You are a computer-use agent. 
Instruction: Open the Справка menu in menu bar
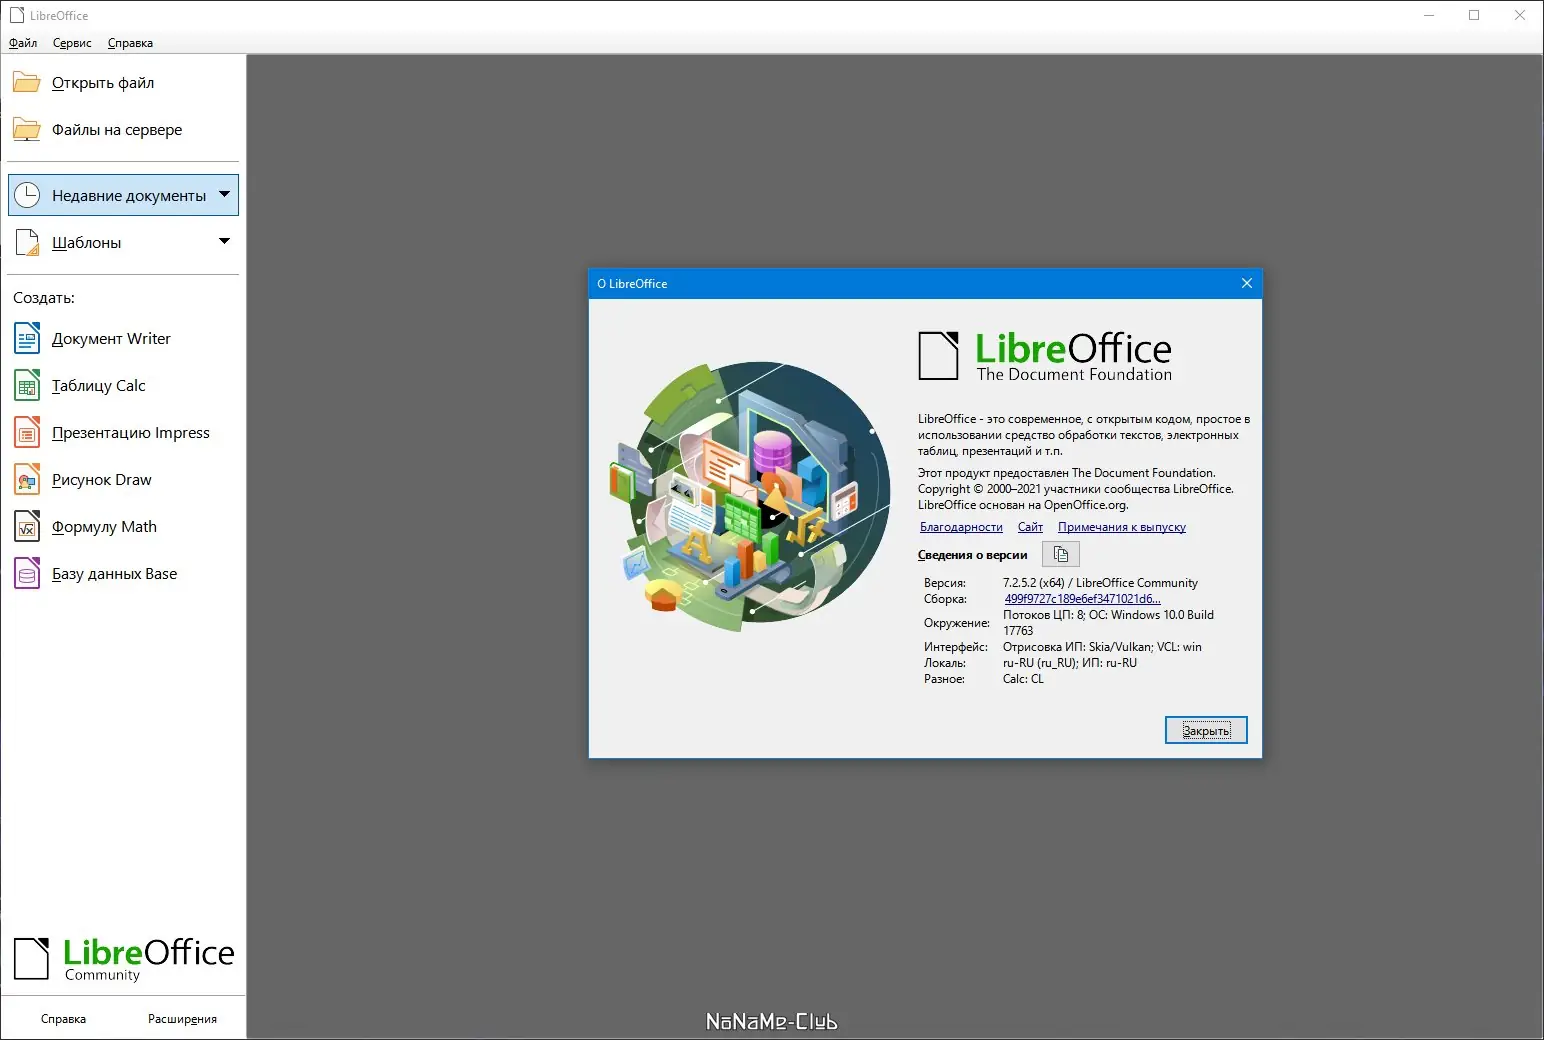(130, 43)
